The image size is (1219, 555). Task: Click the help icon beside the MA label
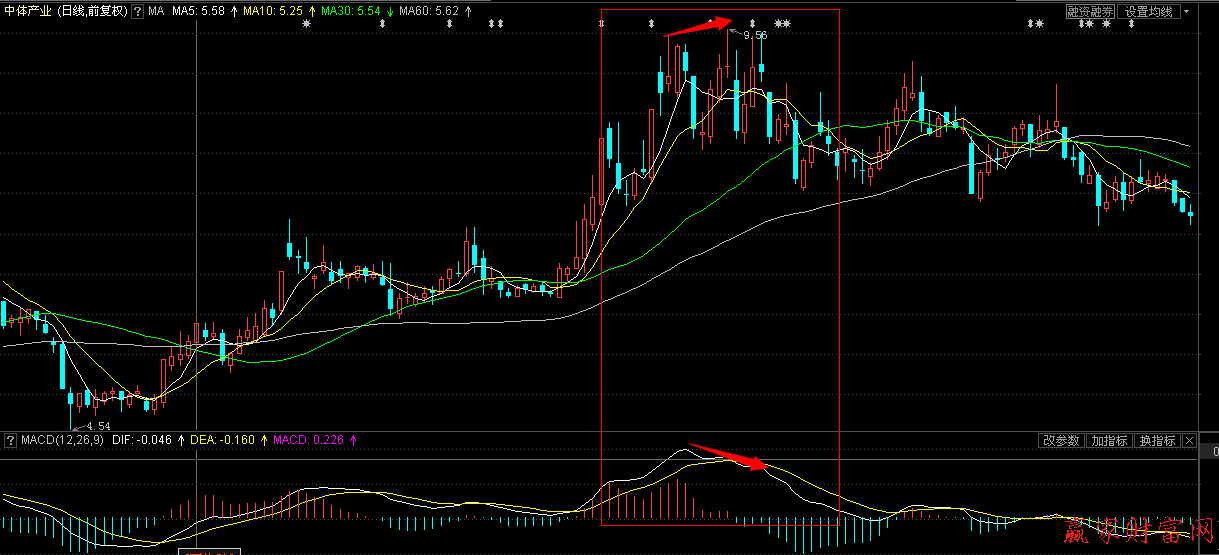click(137, 11)
